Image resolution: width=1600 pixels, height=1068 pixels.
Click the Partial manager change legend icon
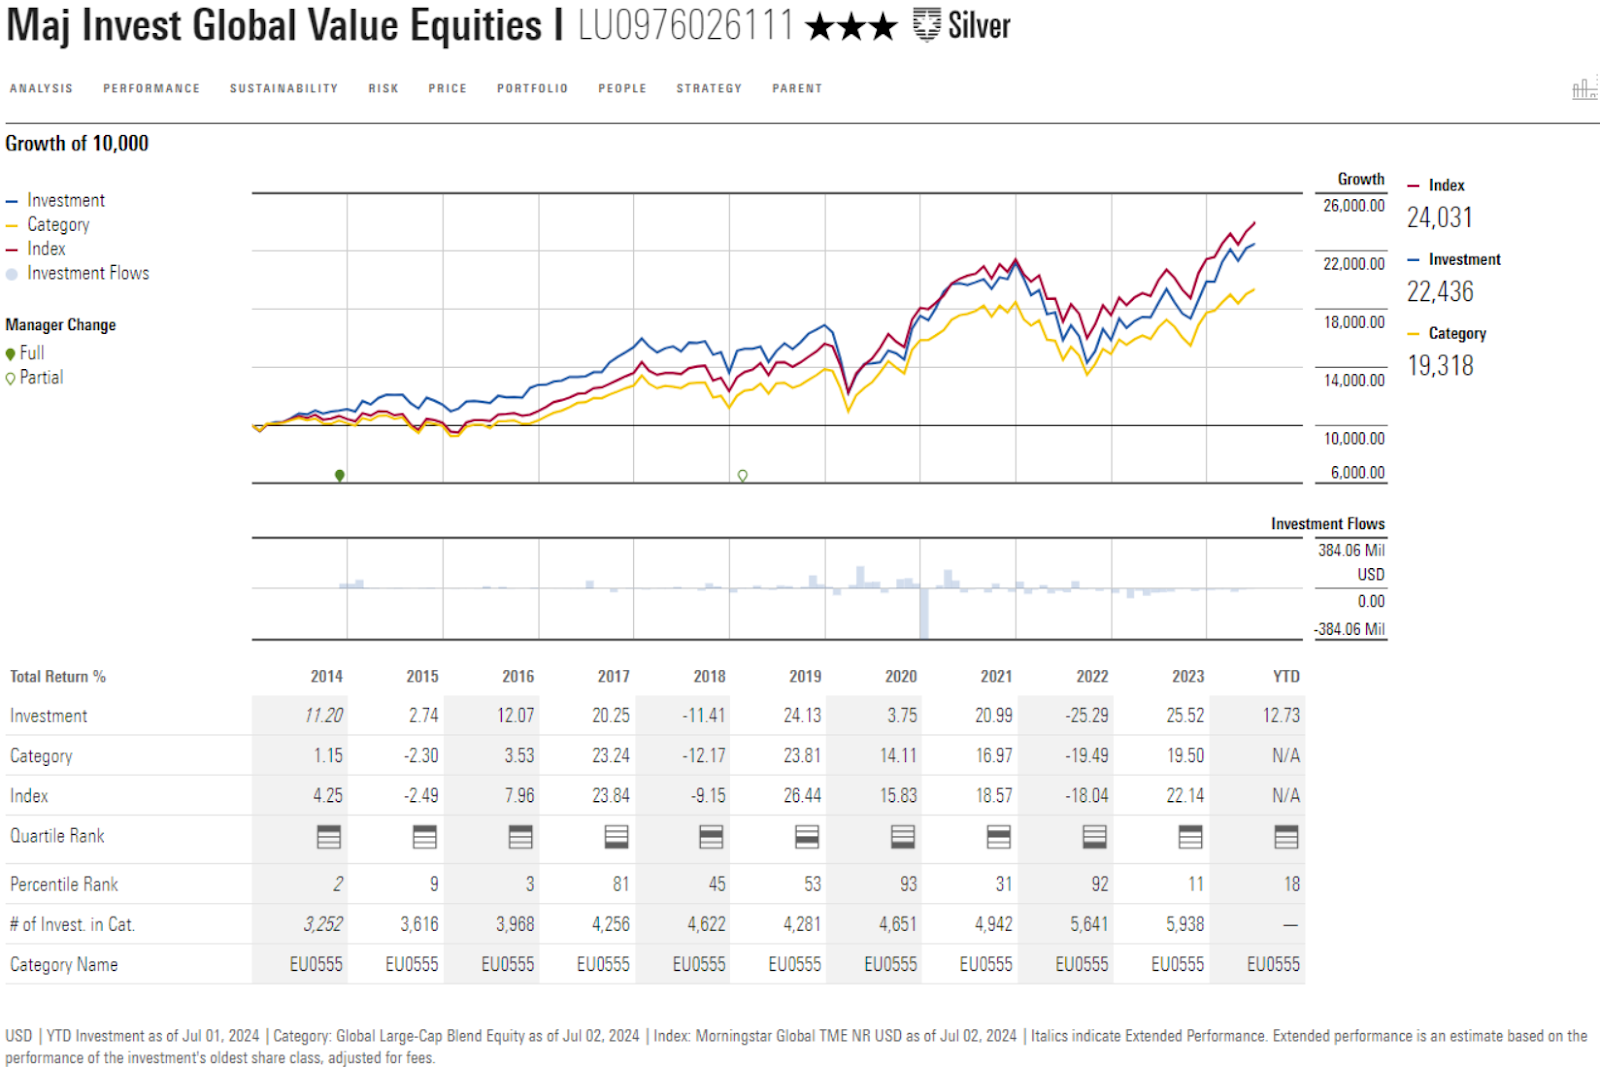pos(10,378)
